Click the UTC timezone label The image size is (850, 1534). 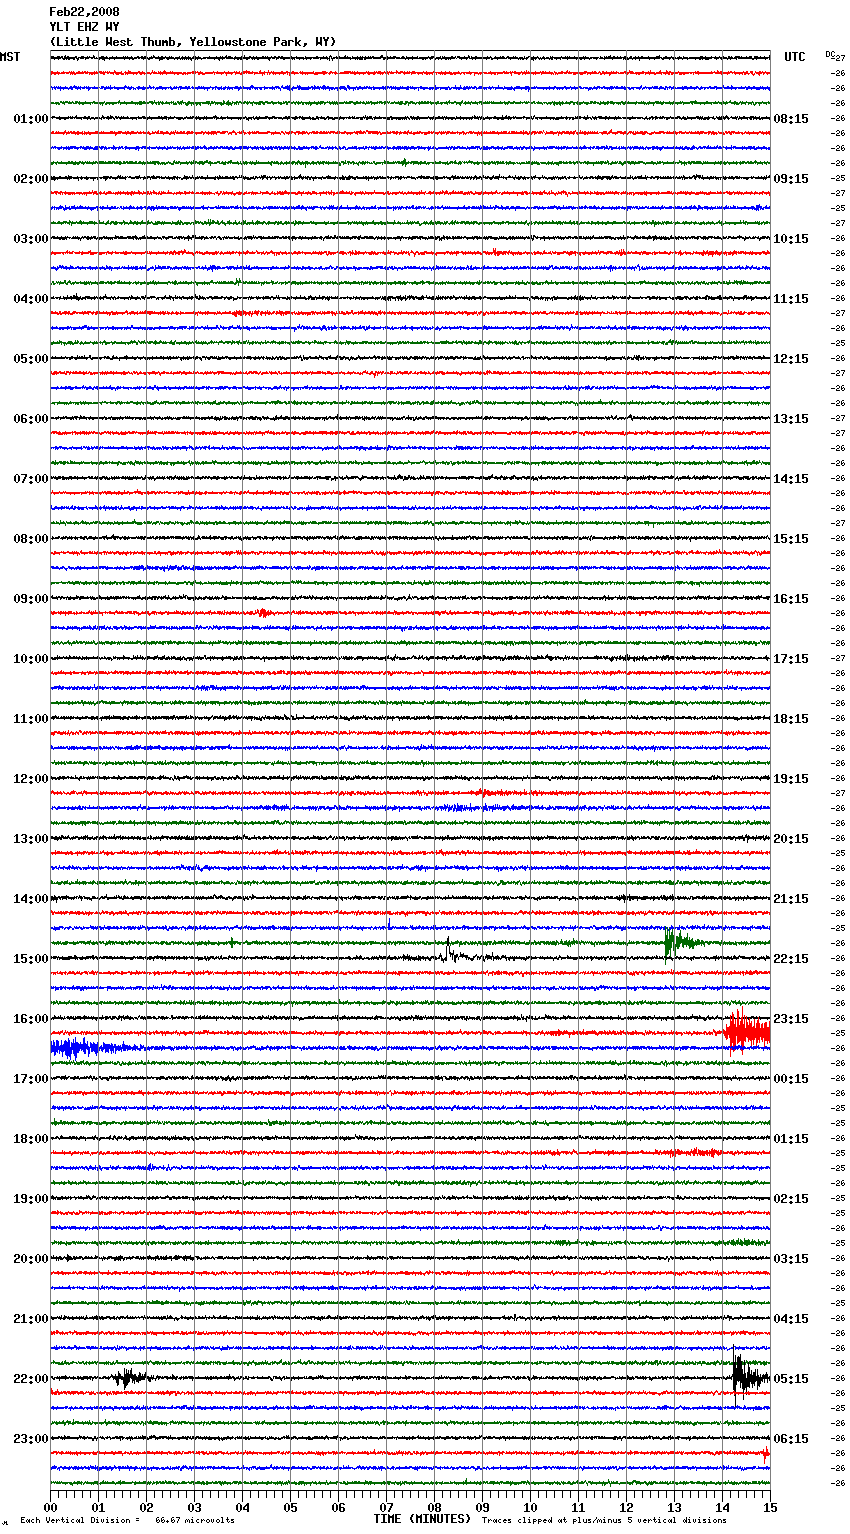(795, 57)
